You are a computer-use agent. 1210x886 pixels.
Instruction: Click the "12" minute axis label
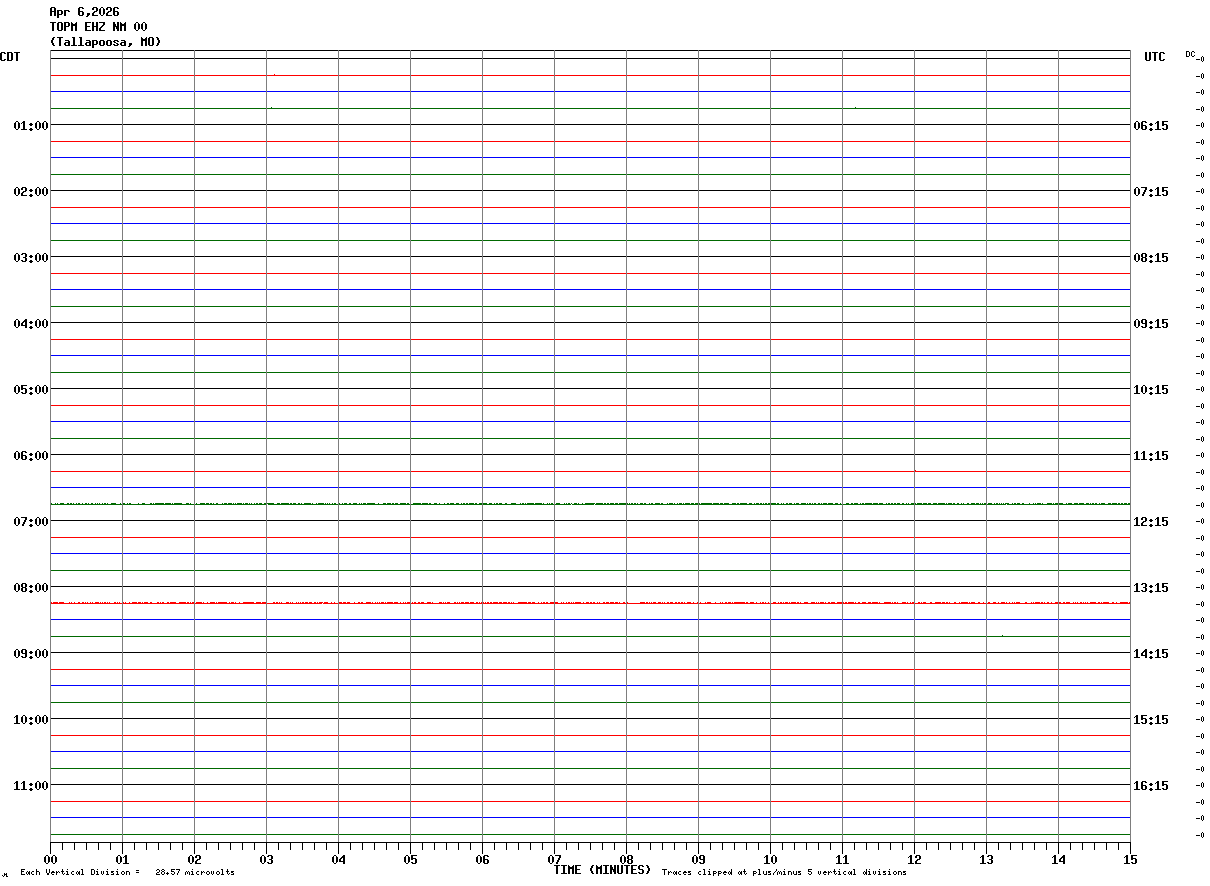(915, 859)
